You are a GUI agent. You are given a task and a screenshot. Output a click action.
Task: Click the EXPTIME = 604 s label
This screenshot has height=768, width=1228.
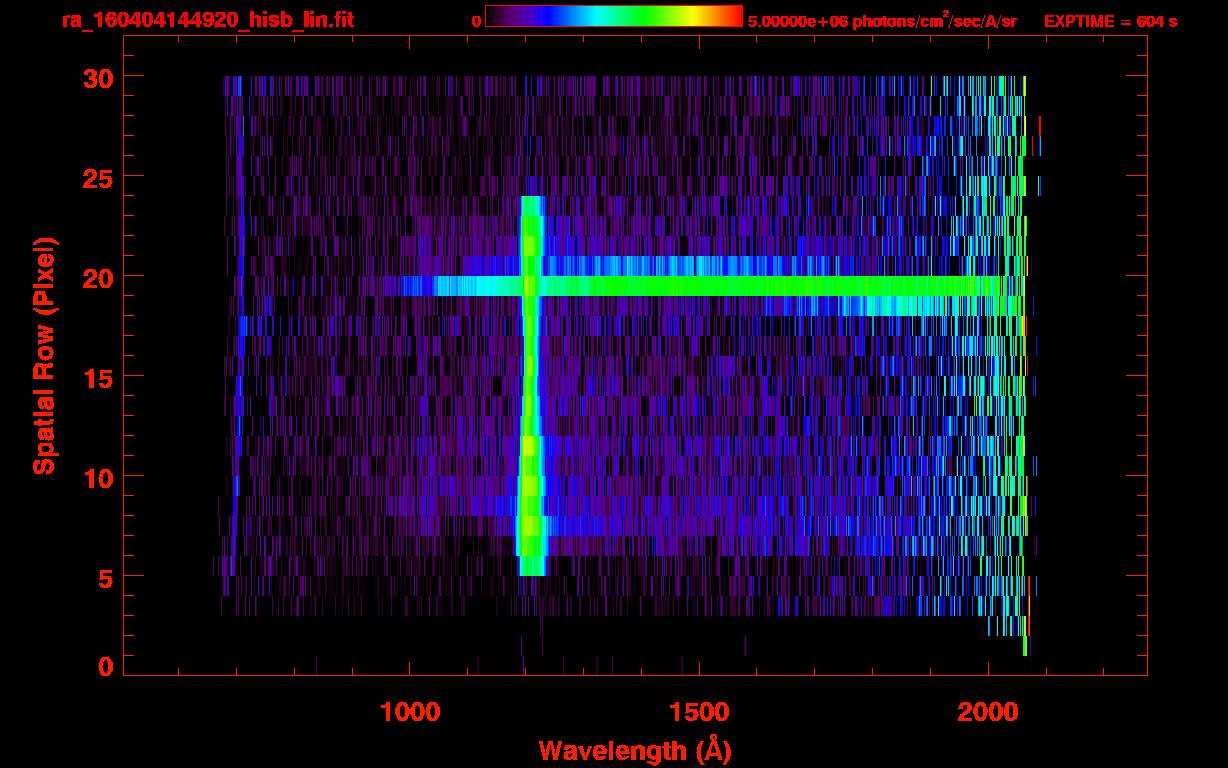pyautogui.click(x=1110, y=20)
